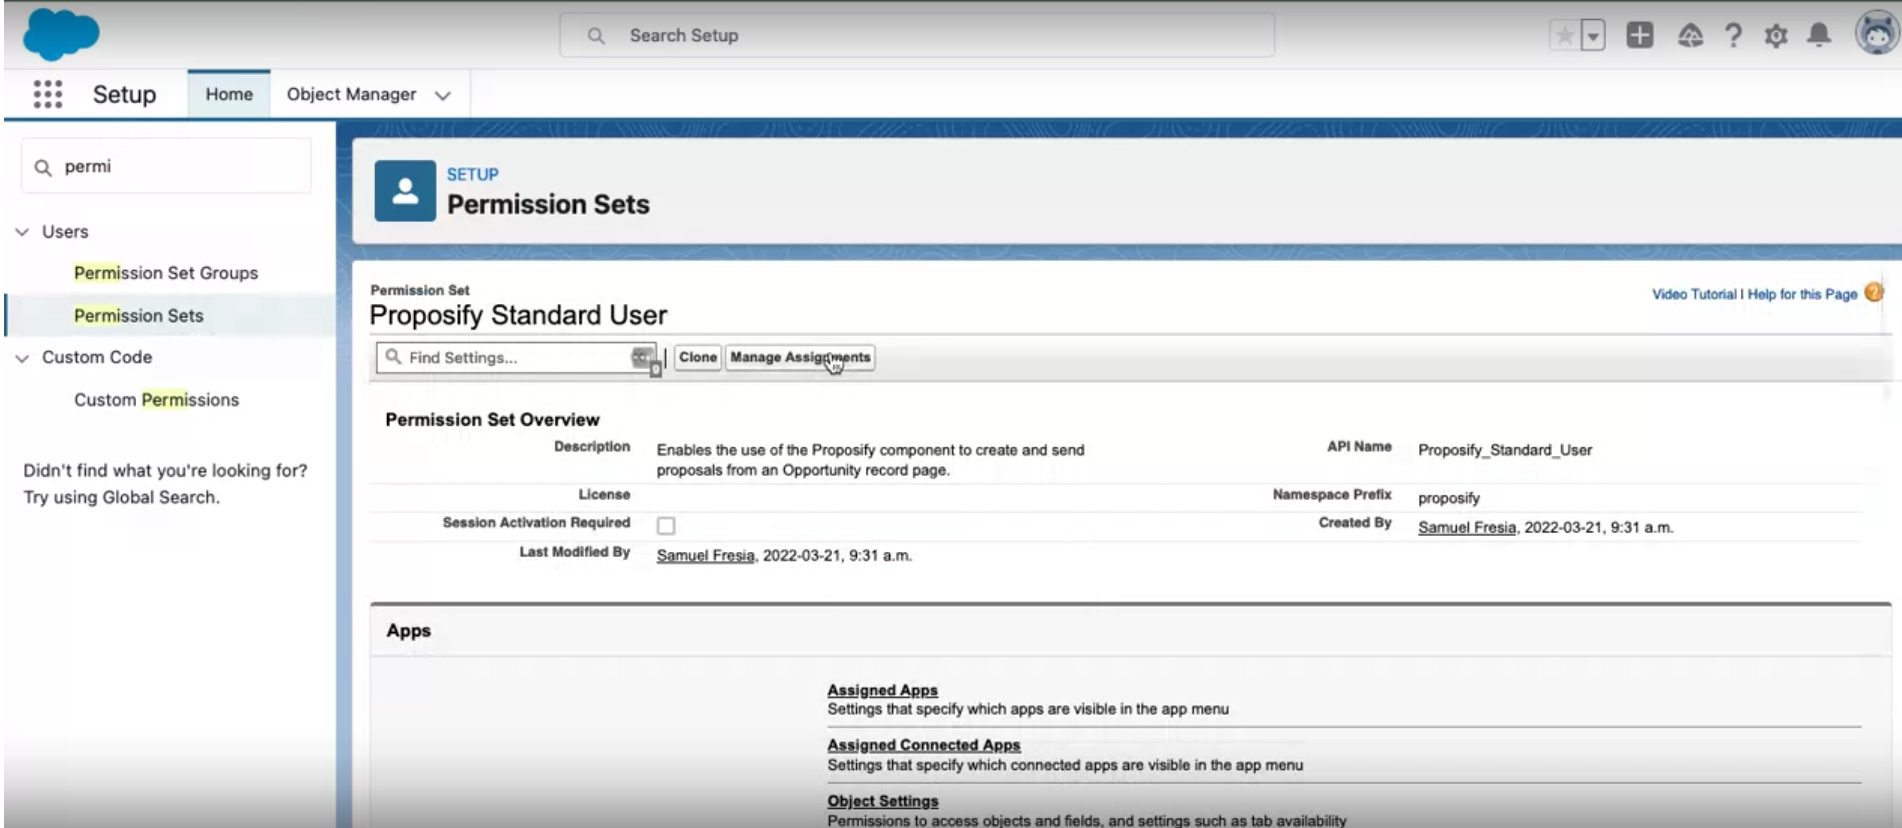This screenshot has height=828, width=1902.
Task: Select API name Proposify_Standard_User text
Action: (1505, 450)
